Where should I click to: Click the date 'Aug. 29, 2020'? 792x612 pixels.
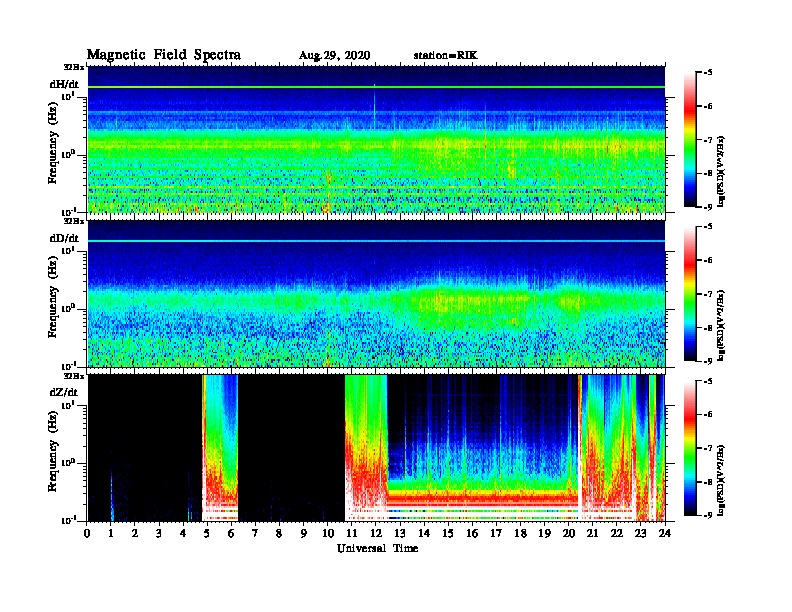click(334, 56)
